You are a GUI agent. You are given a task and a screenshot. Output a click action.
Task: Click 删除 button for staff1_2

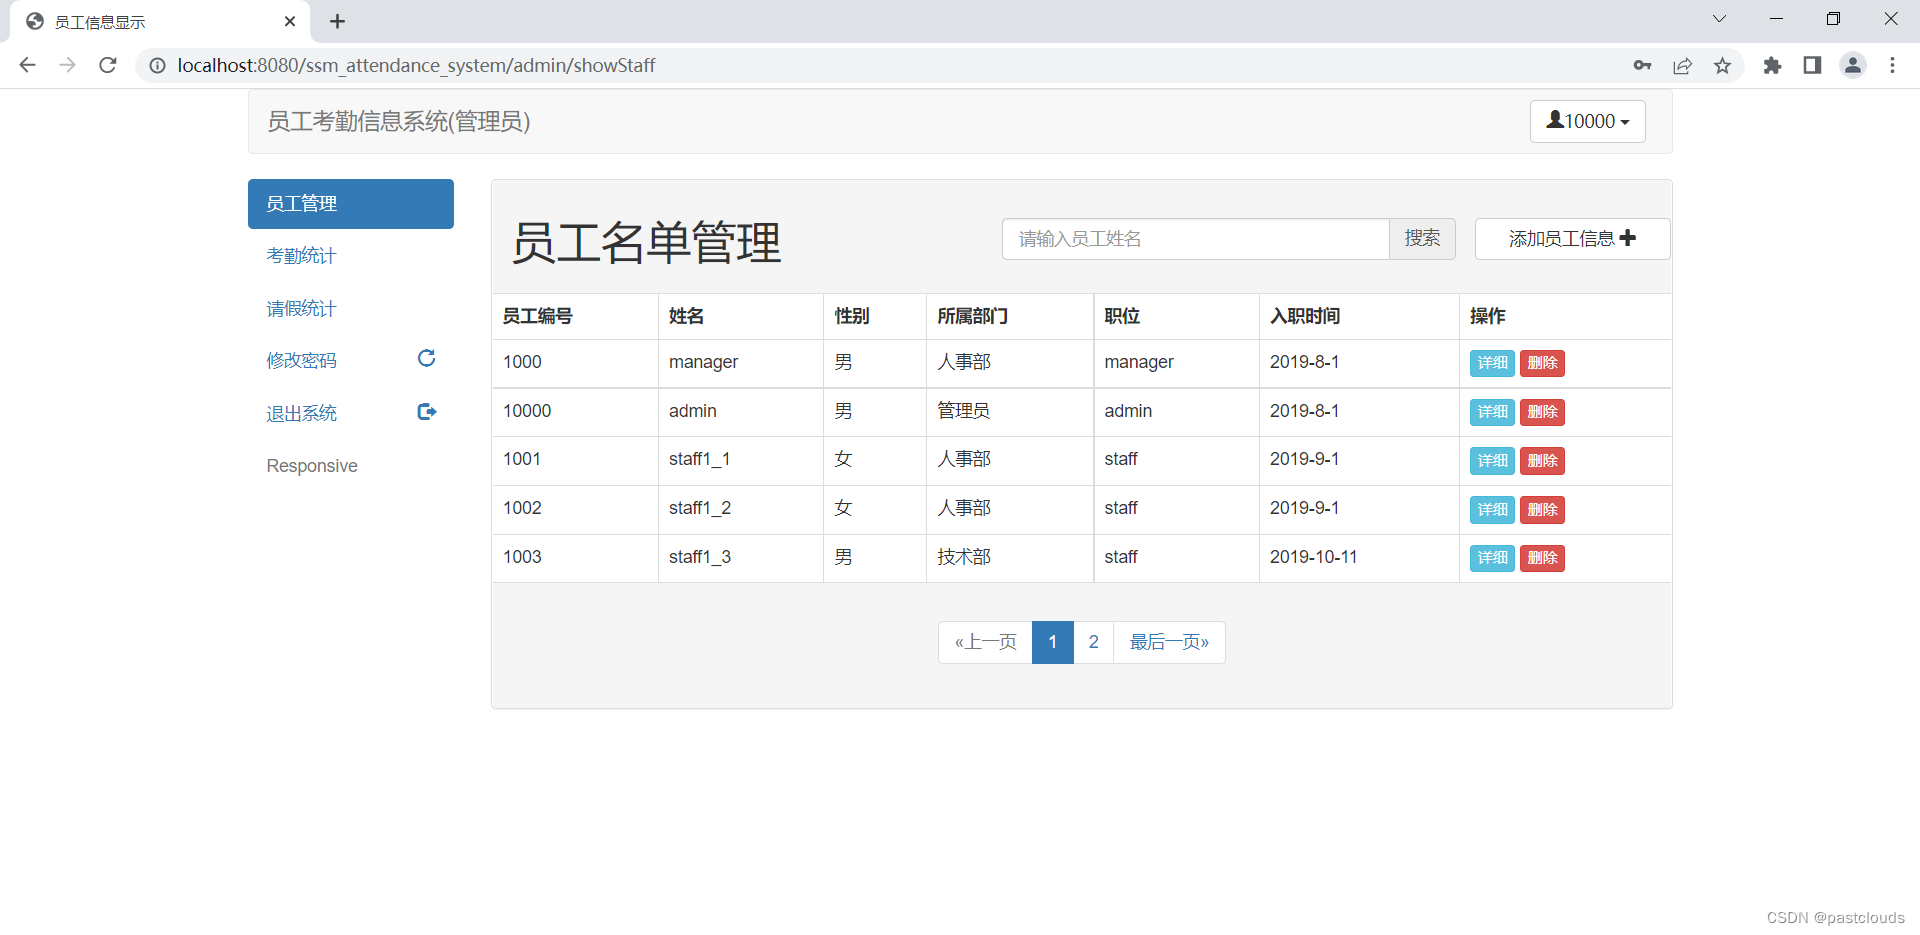click(x=1542, y=509)
